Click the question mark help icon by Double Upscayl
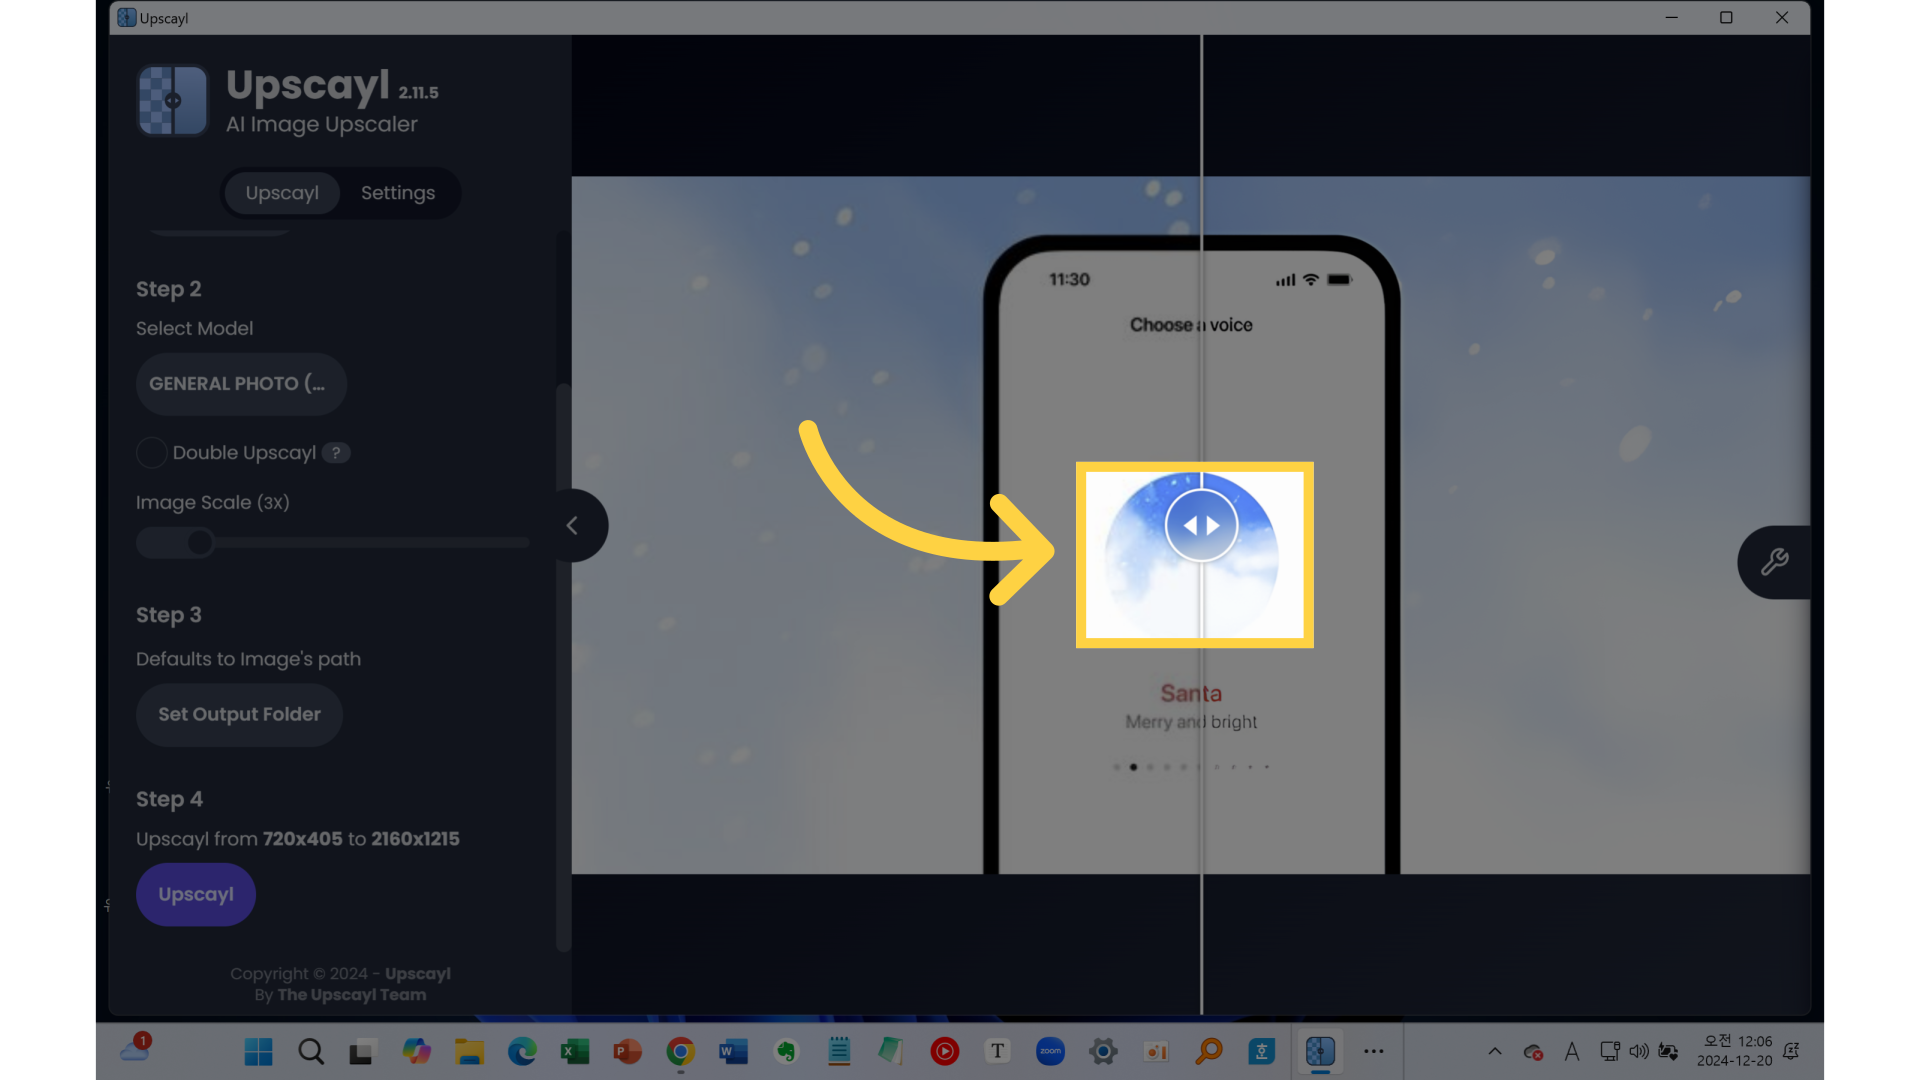 [x=335, y=452]
